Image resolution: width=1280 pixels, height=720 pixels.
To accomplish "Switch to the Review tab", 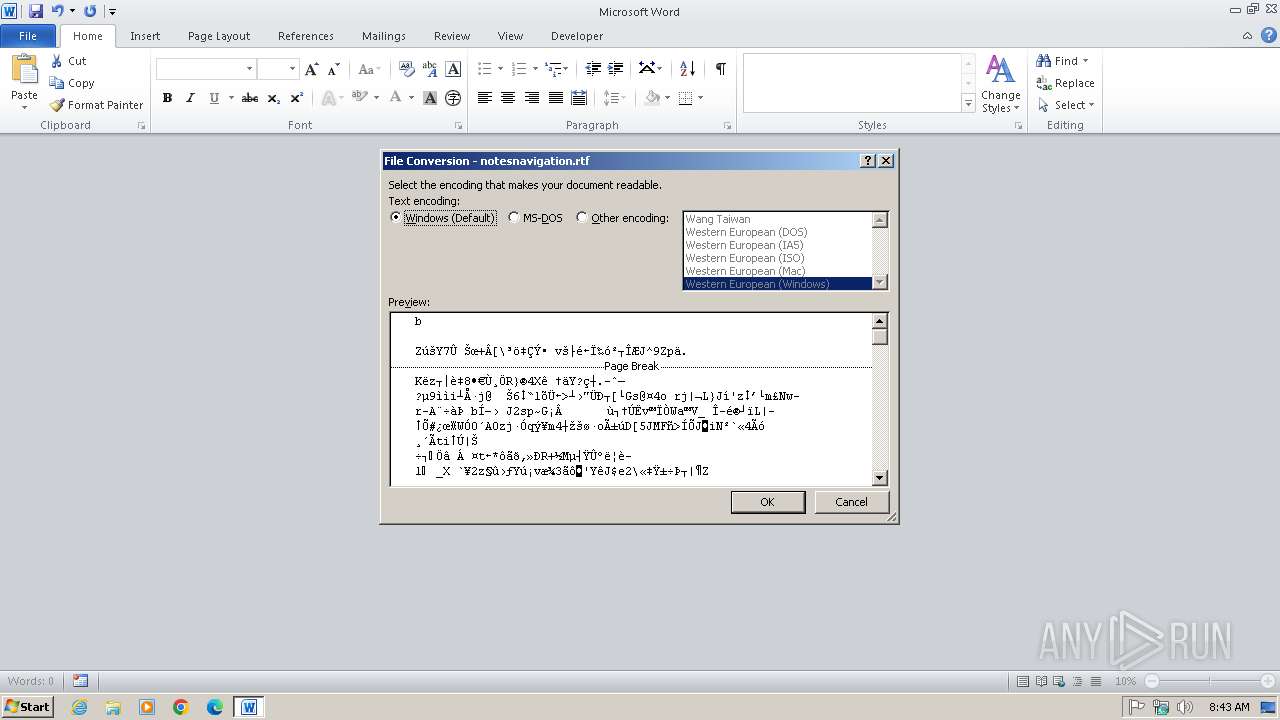I will 452,36.
